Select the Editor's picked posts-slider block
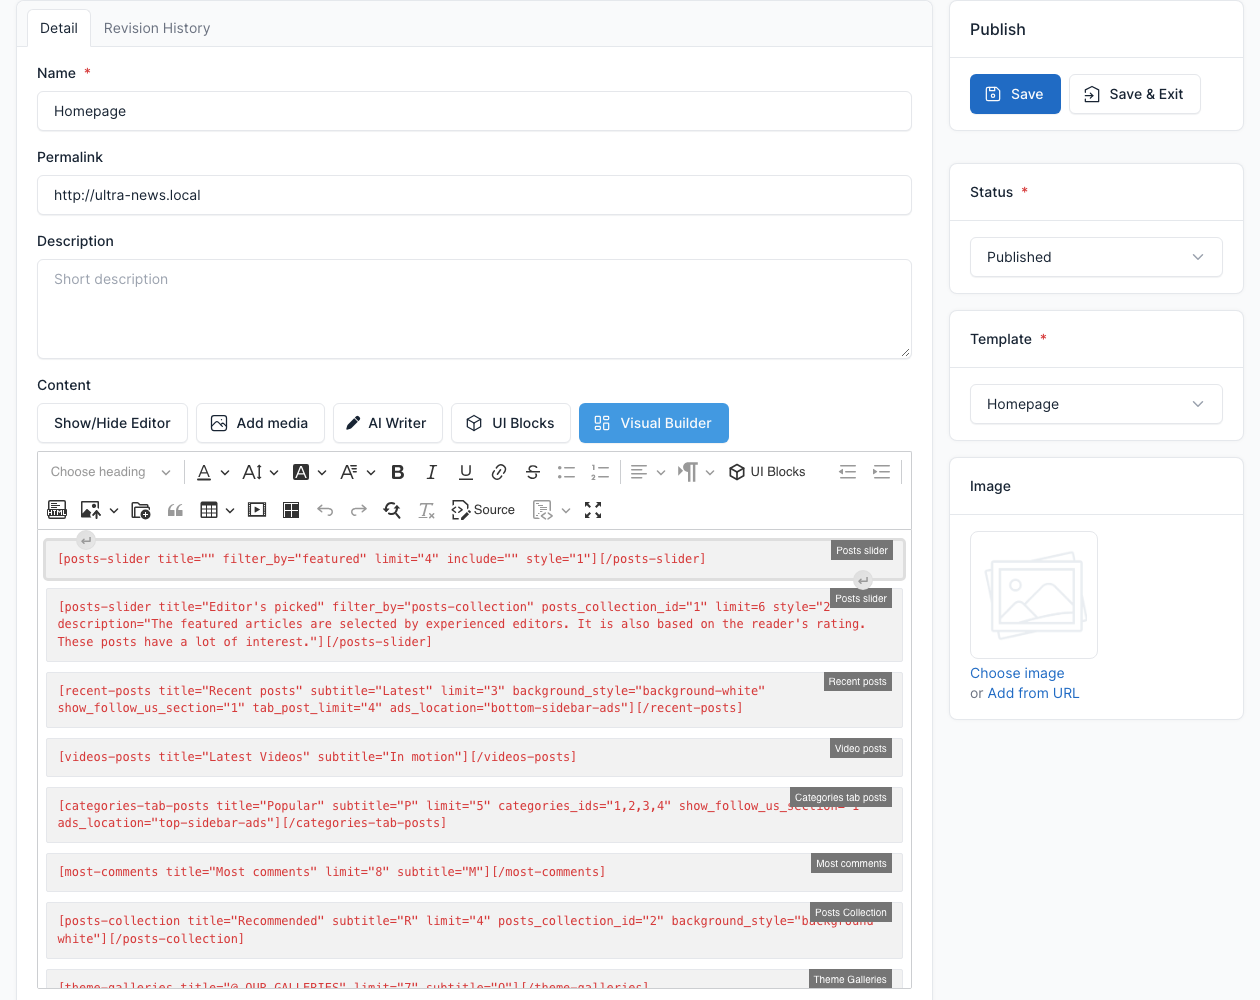The image size is (1260, 1000). coord(474,624)
